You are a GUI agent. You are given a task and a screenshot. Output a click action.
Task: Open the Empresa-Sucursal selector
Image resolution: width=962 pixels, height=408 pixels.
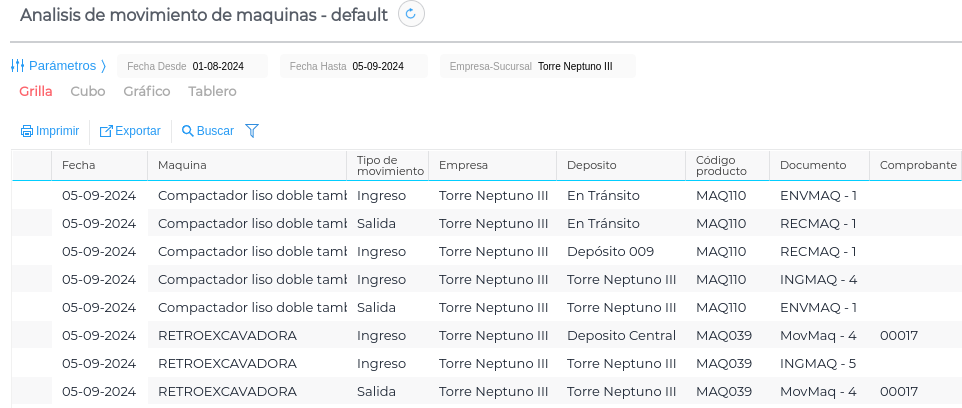pyautogui.click(x=574, y=66)
